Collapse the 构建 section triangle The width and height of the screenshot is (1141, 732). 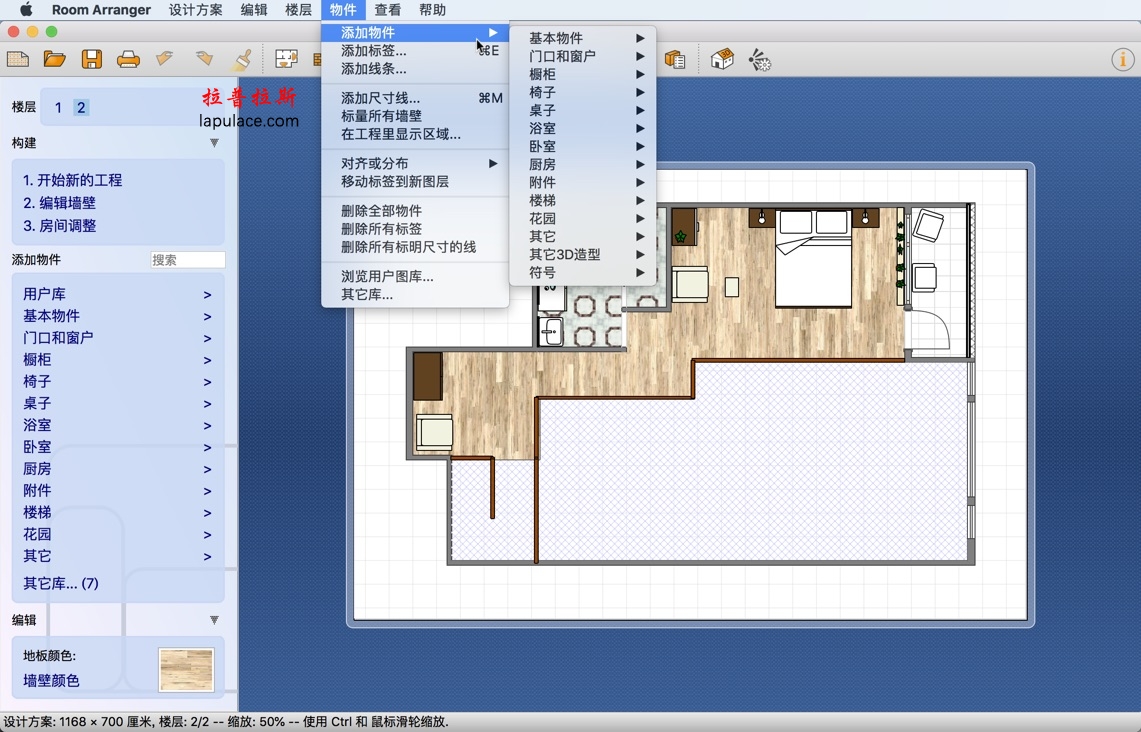click(214, 143)
